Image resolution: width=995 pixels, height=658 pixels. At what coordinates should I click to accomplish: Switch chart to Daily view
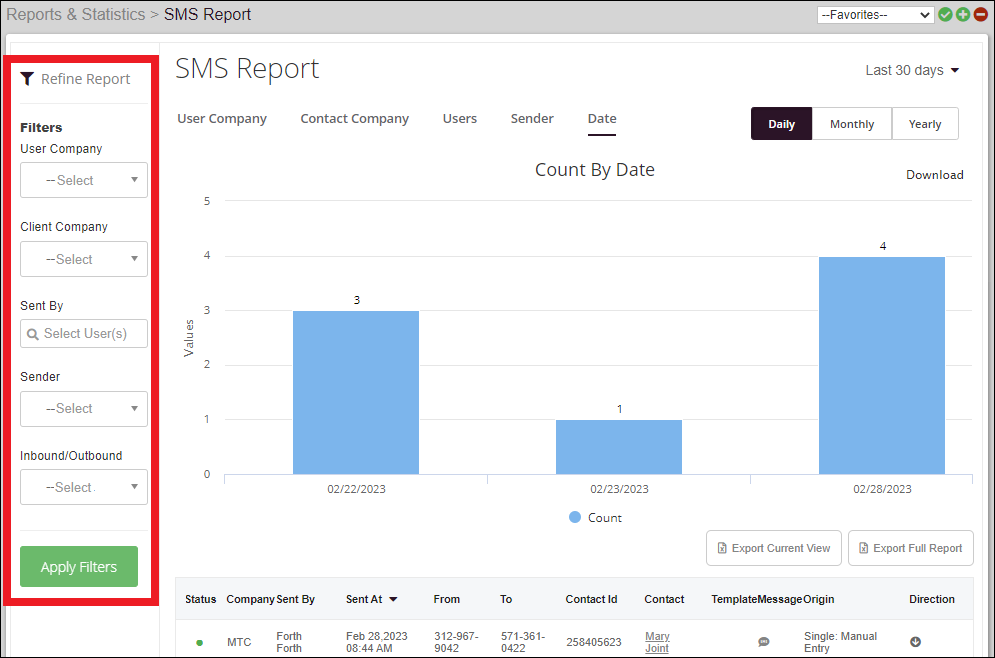(781, 124)
